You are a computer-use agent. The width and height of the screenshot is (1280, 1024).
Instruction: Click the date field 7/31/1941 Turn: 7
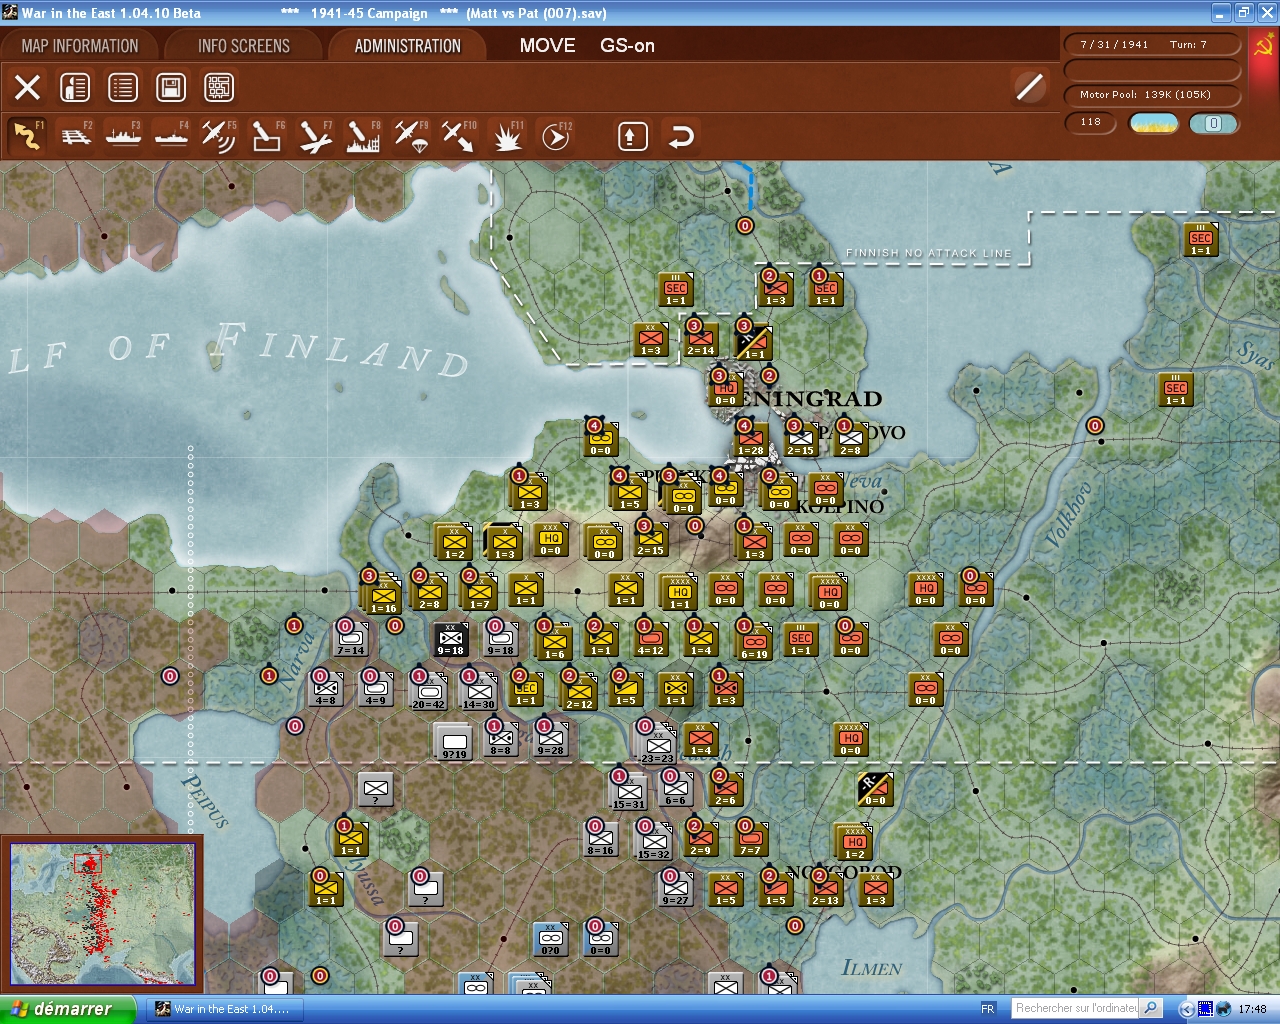click(x=1153, y=45)
